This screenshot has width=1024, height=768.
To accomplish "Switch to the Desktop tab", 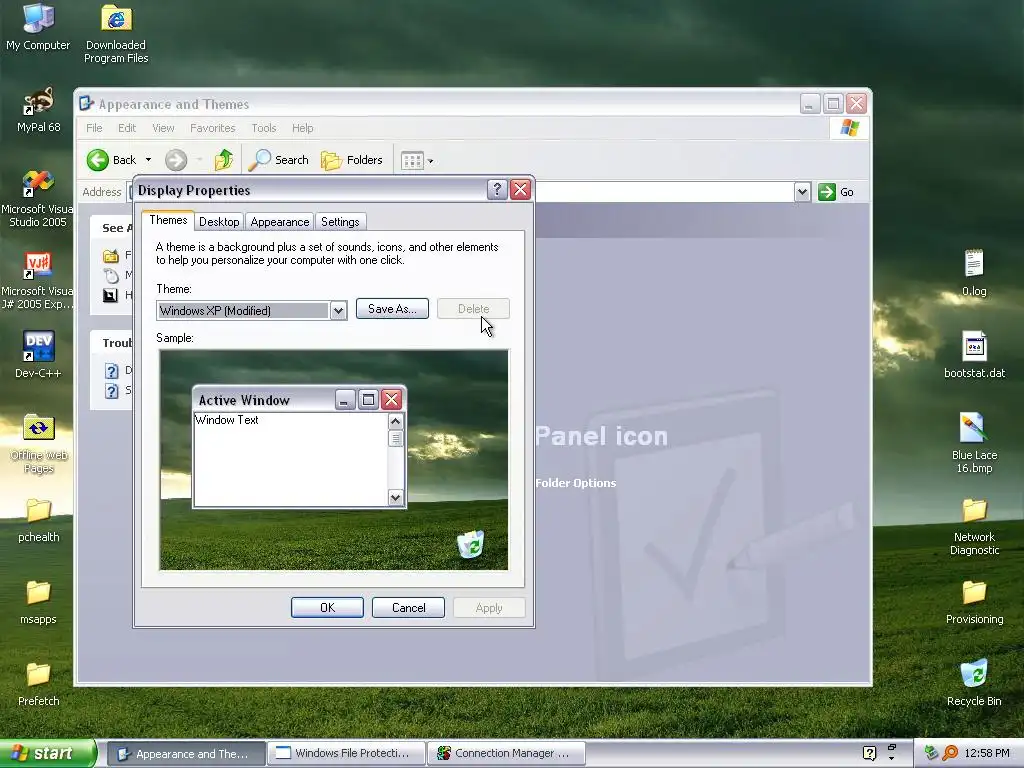I will 219,222.
